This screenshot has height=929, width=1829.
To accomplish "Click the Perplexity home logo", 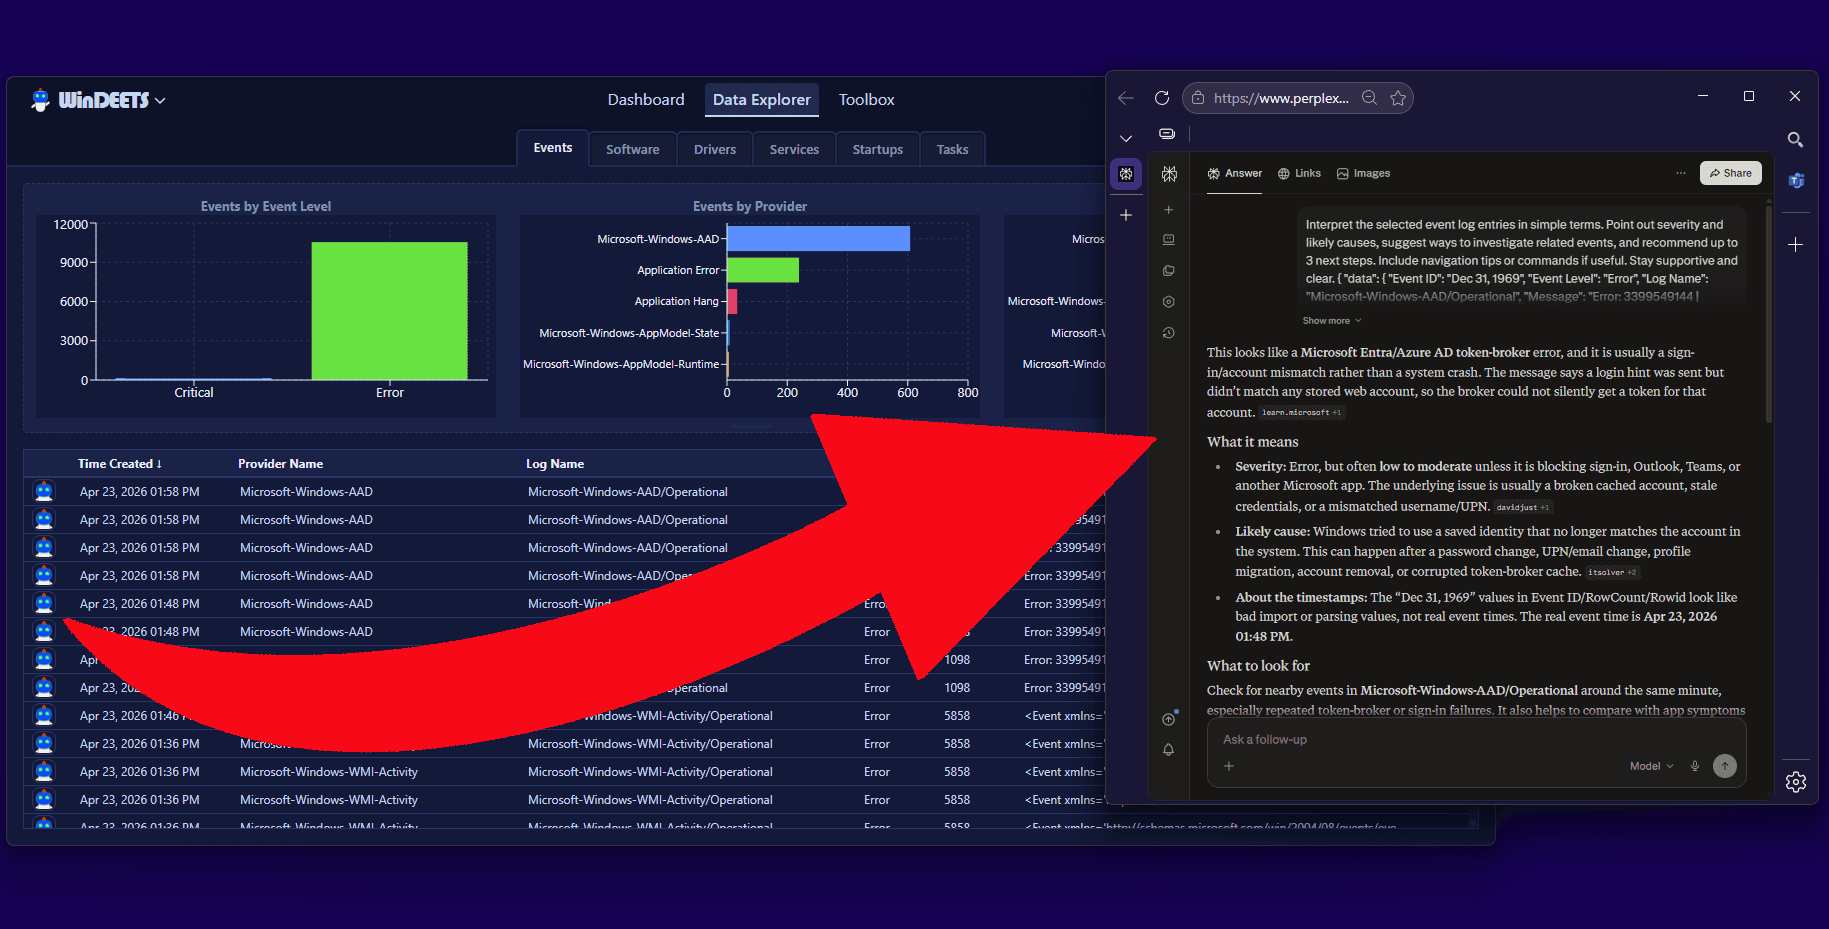I will coord(1169,174).
